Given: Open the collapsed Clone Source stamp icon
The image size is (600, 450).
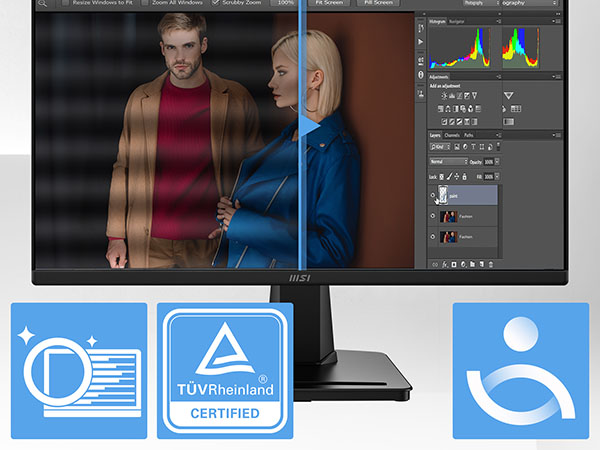Looking at the screenshot, I should [421, 94].
